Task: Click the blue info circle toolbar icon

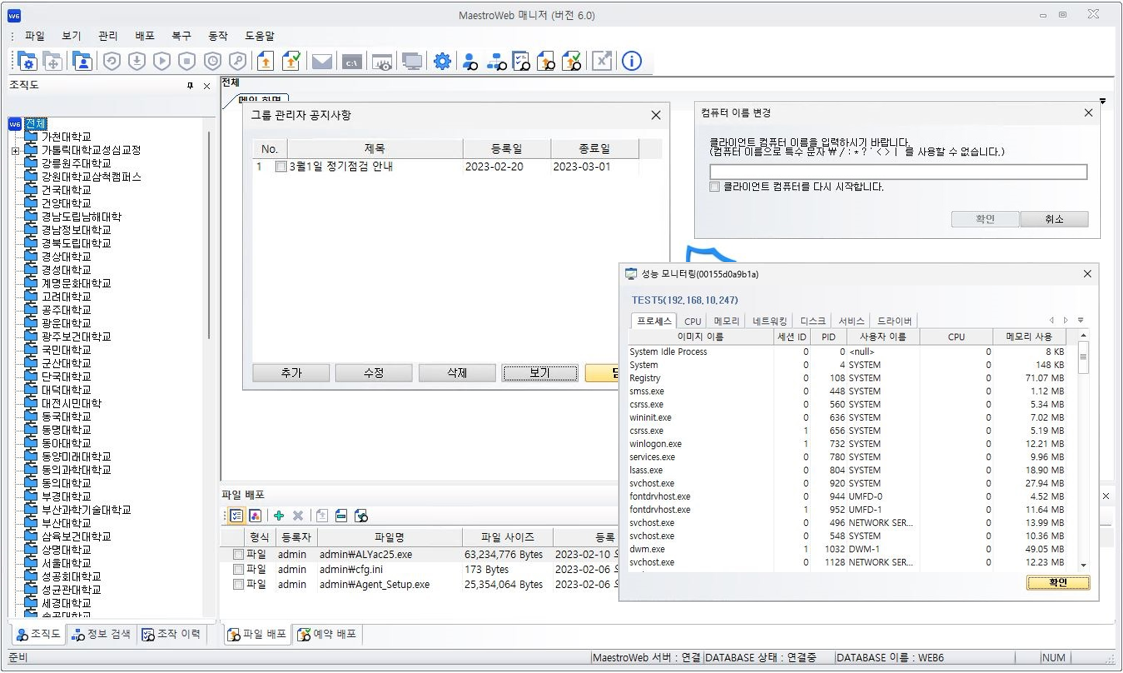Action: coord(632,61)
